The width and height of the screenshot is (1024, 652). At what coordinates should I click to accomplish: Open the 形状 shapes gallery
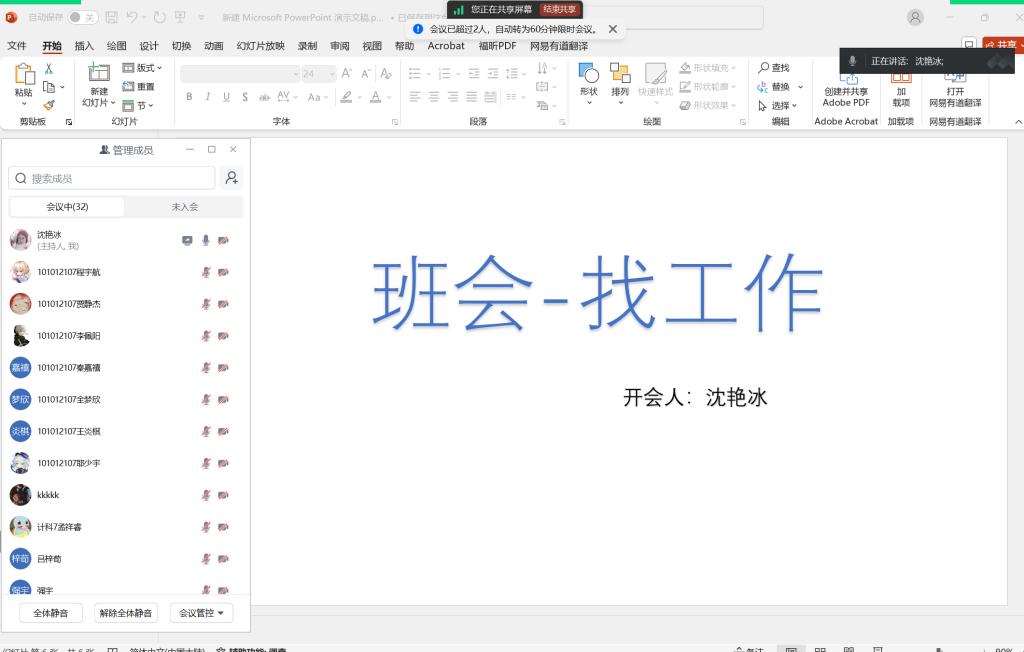click(588, 81)
